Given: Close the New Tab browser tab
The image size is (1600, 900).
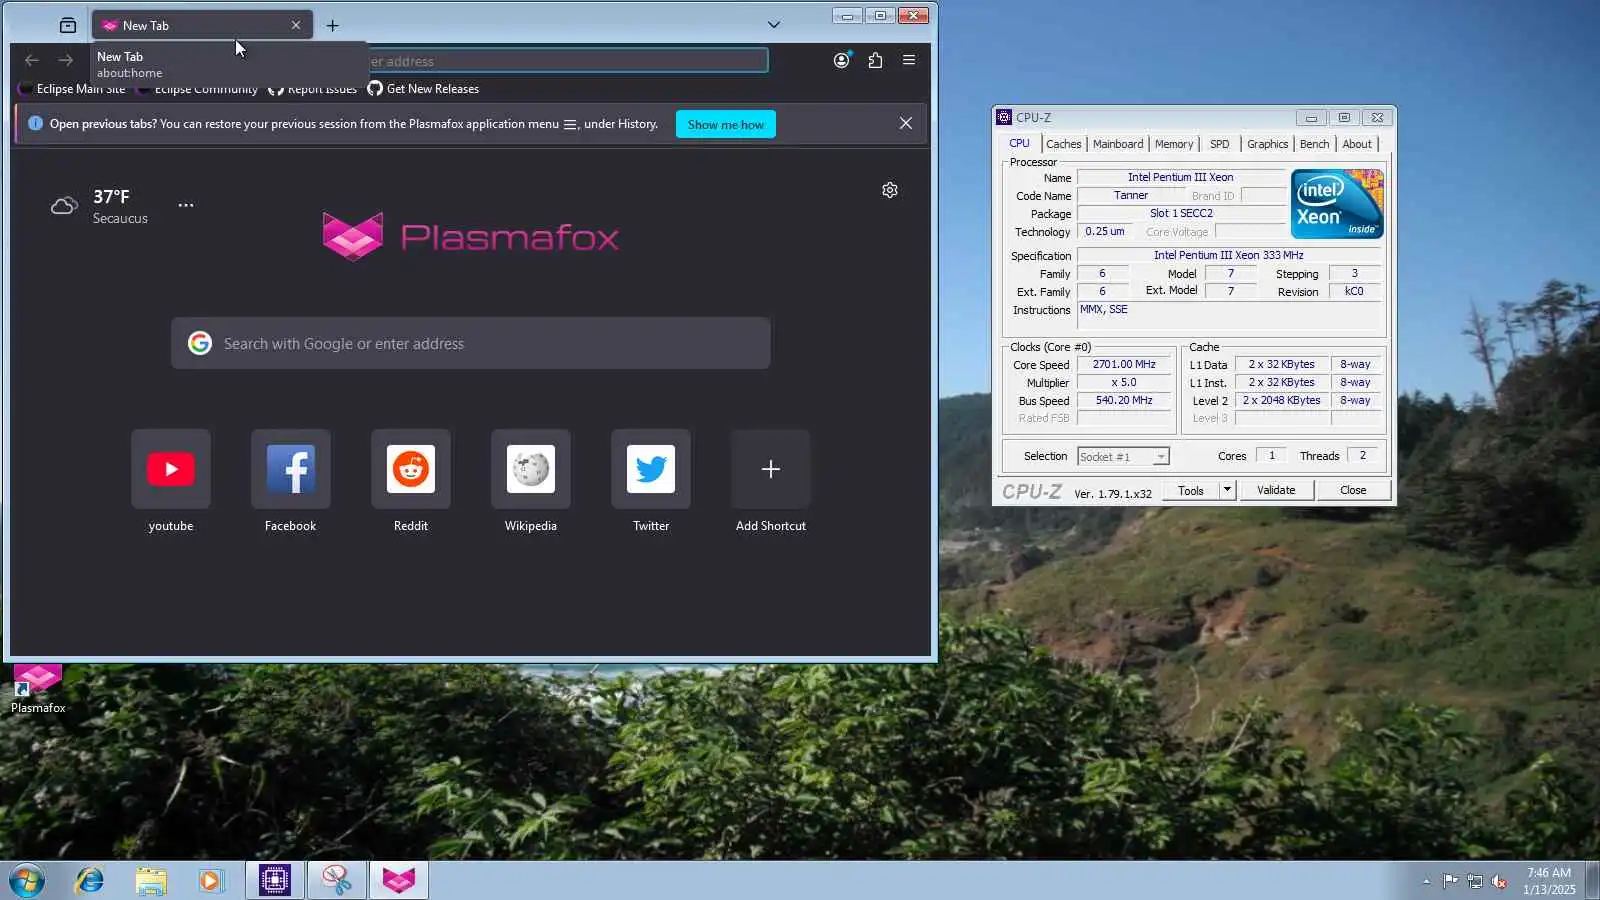Looking at the screenshot, I should click(296, 25).
